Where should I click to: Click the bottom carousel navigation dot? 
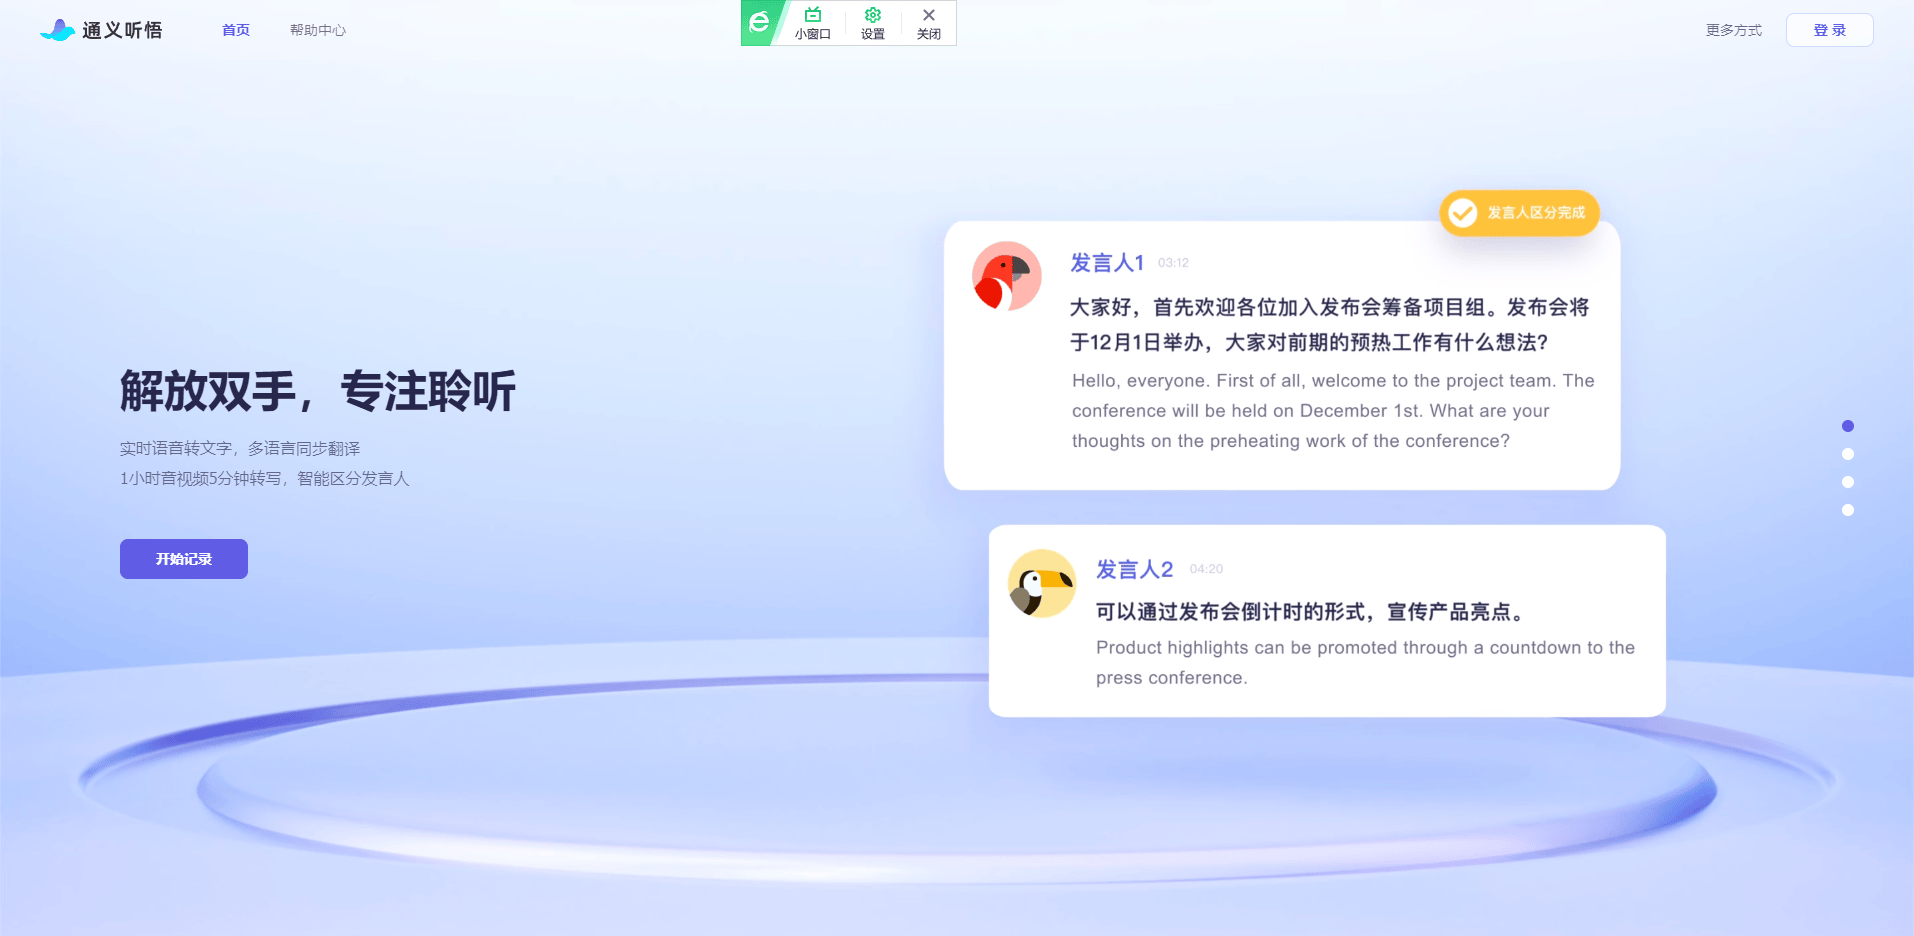[1847, 510]
